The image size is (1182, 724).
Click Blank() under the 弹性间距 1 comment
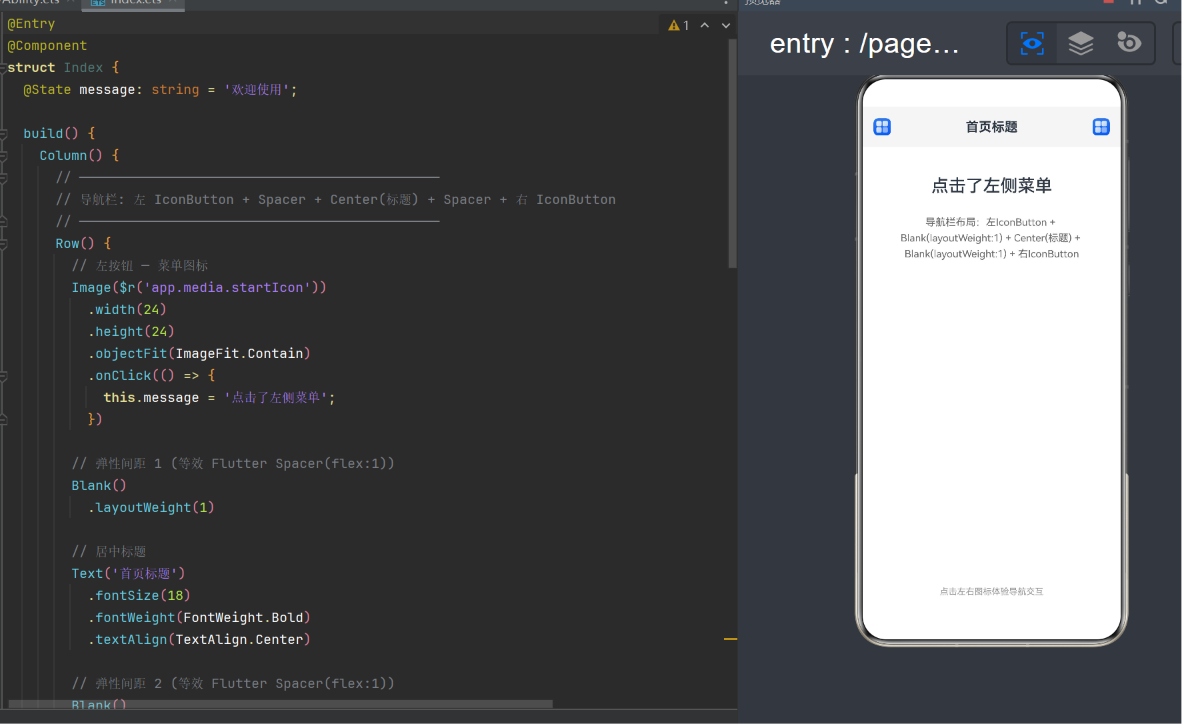(x=99, y=486)
